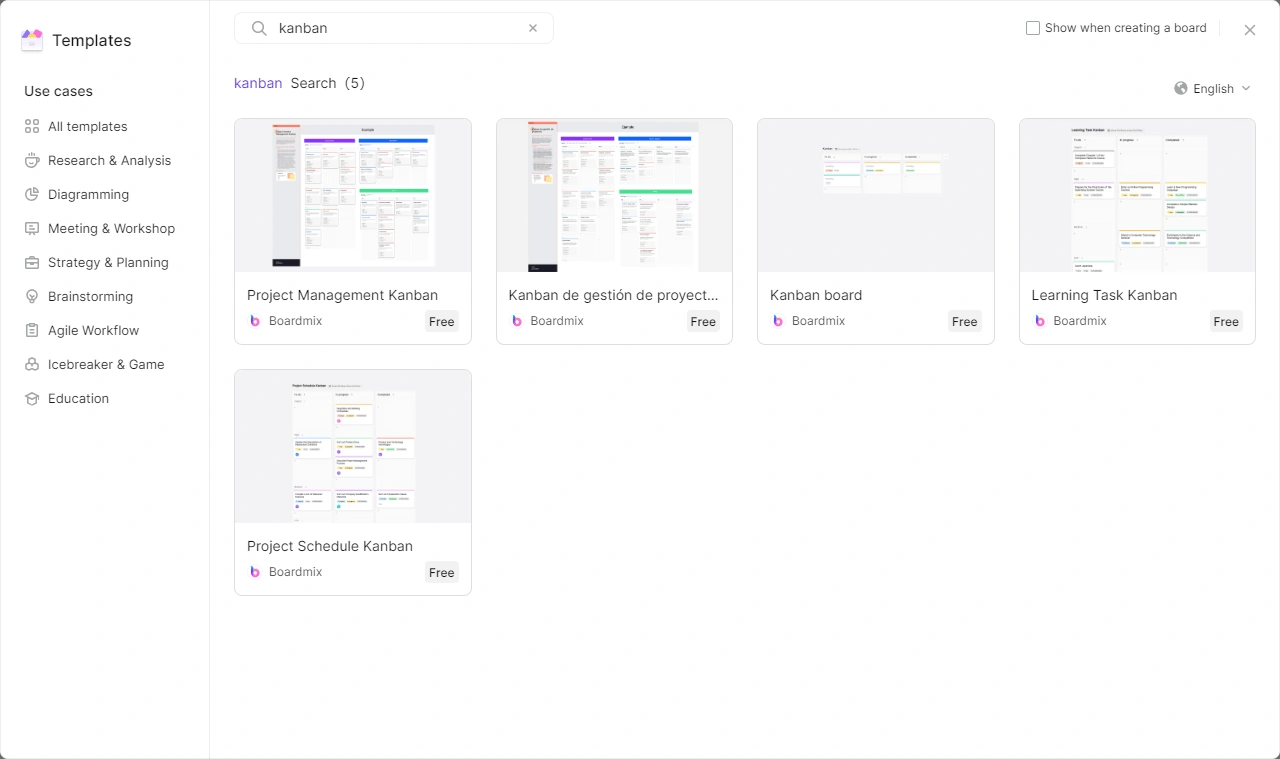This screenshot has width=1280, height=759.
Task: Close the Templates dialog
Action: (x=1250, y=30)
